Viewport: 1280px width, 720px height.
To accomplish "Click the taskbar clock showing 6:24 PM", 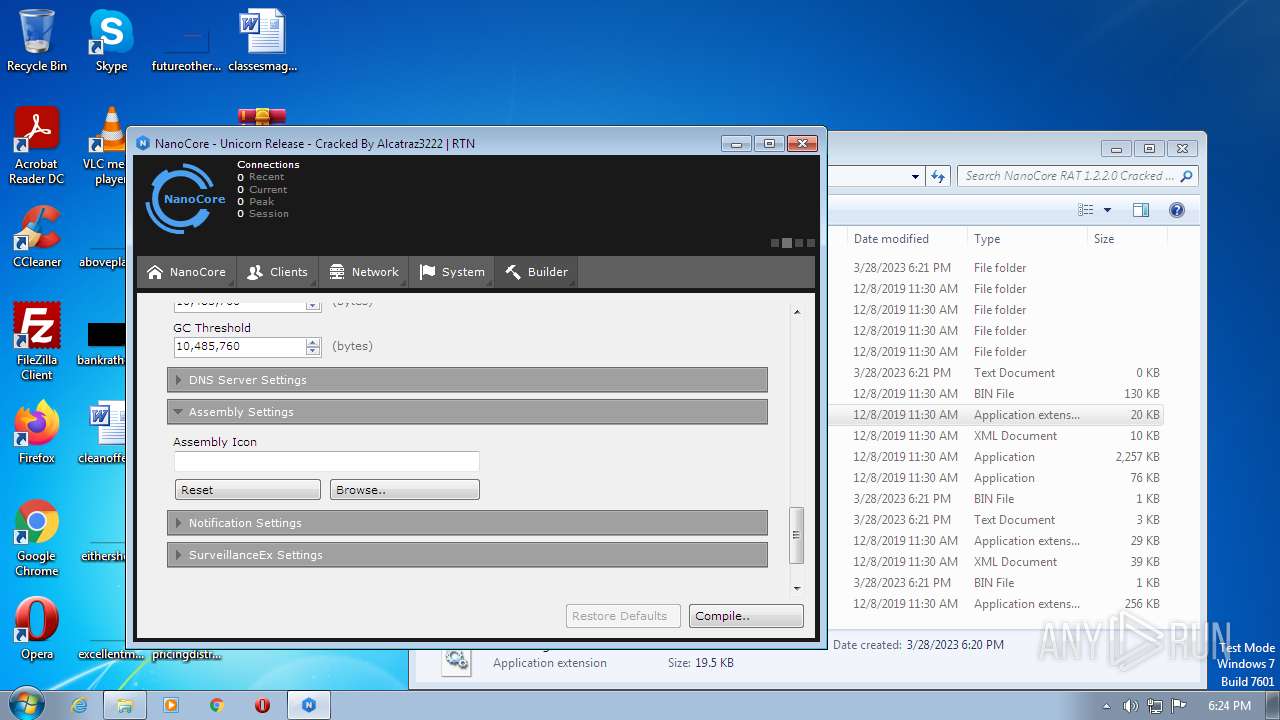I will pyautogui.click(x=1229, y=705).
